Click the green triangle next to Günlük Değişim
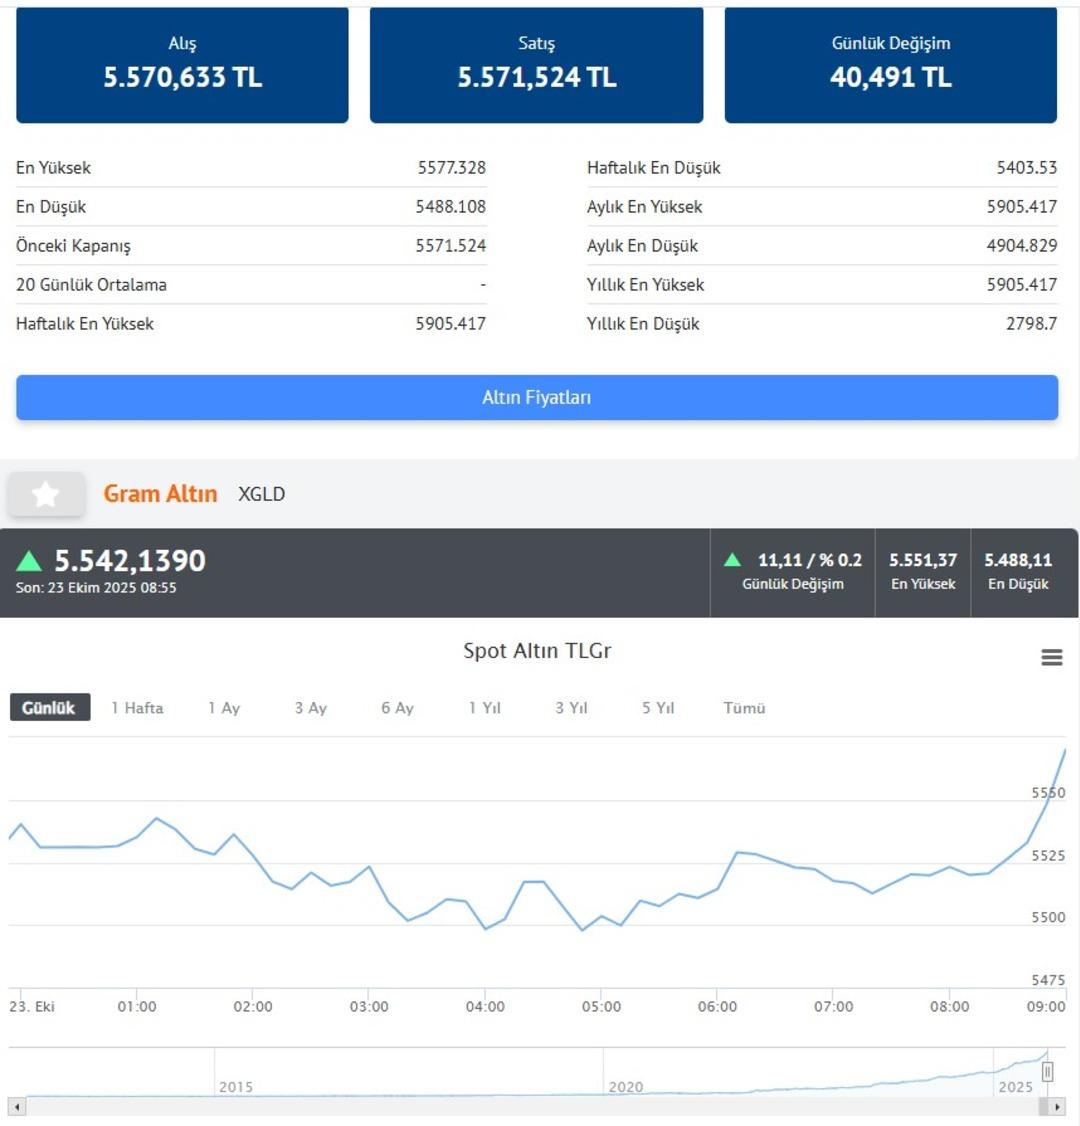The image size is (1080, 1126). 732,560
